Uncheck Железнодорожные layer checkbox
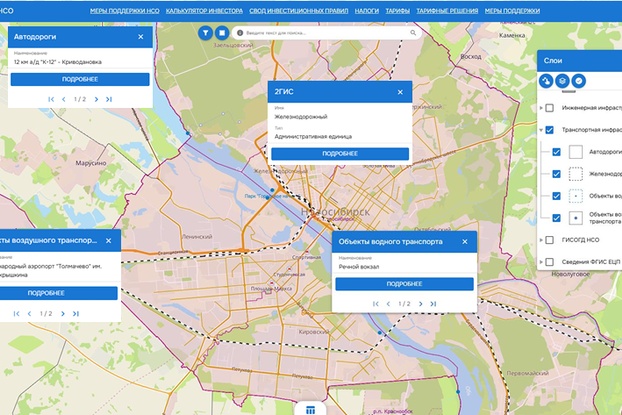The height and width of the screenshot is (415, 622). click(x=557, y=174)
